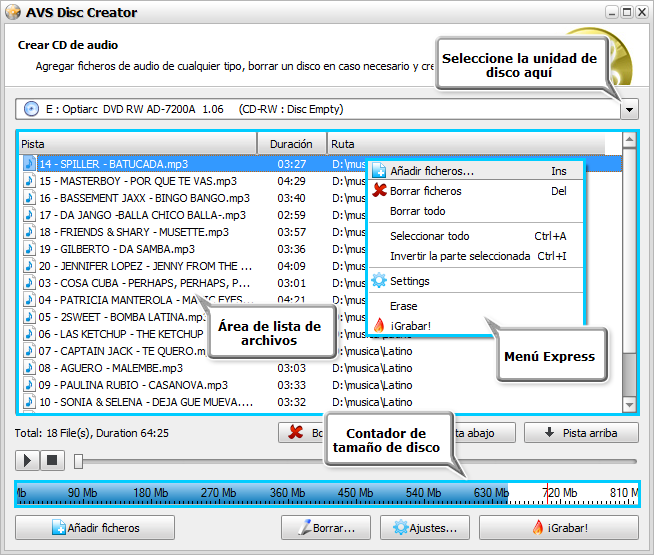This screenshot has width=654, height=555.
Task: Click the gear icon next to Settings menu entry
Action: coord(379,281)
